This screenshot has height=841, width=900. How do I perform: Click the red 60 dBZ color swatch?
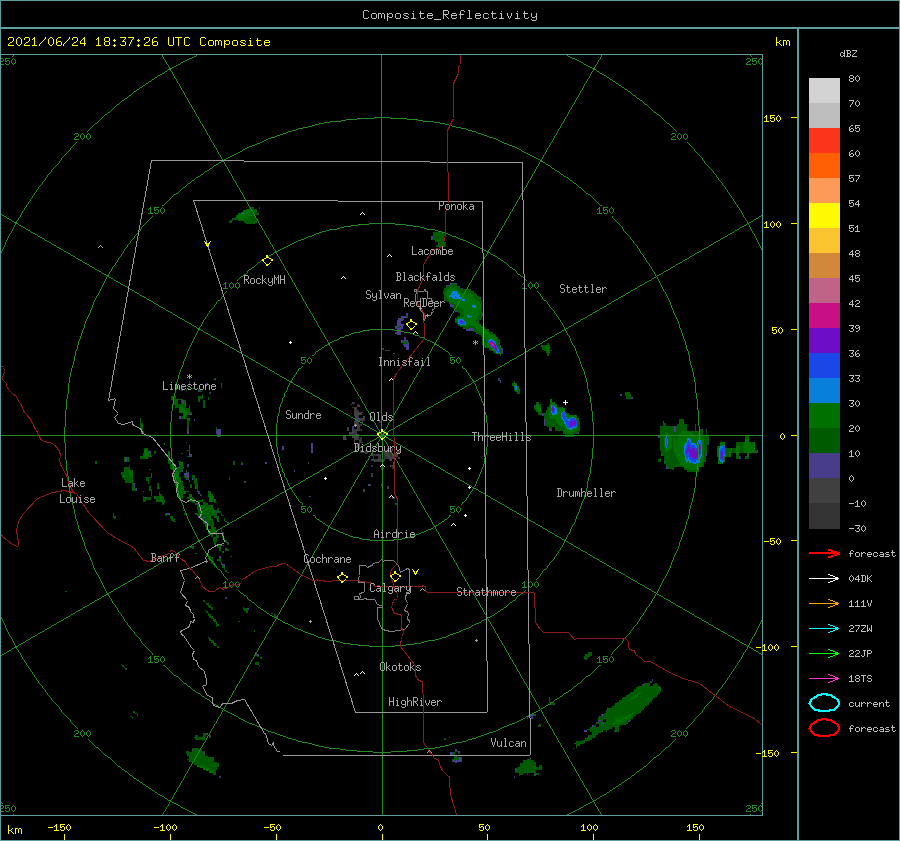[x=824, y=141]
